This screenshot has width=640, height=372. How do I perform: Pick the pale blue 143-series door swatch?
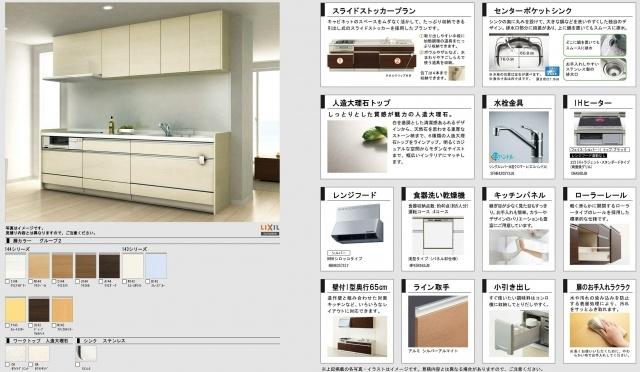click(x=156, y=265)
